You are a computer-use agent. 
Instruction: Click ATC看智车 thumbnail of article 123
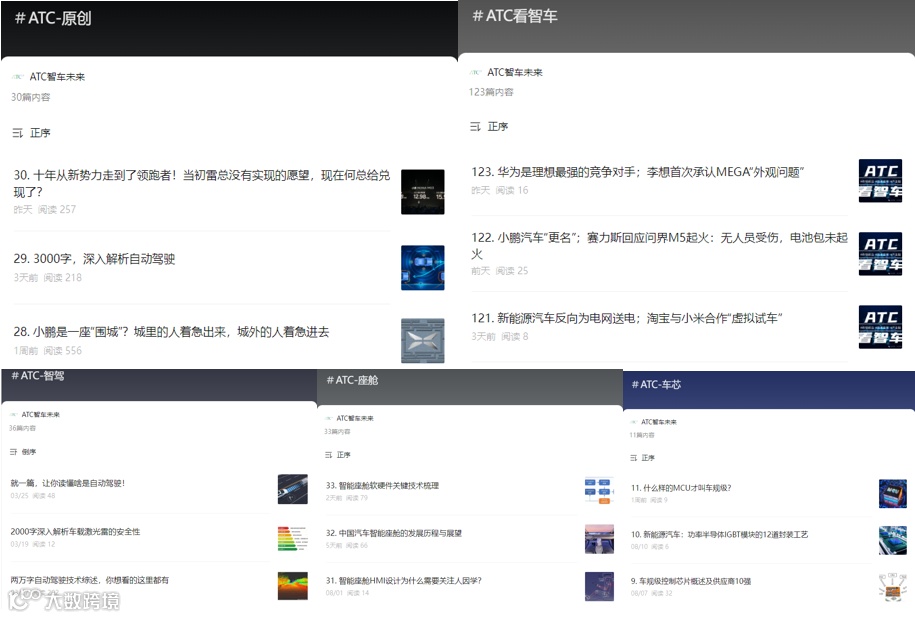[x=880, y=181]
